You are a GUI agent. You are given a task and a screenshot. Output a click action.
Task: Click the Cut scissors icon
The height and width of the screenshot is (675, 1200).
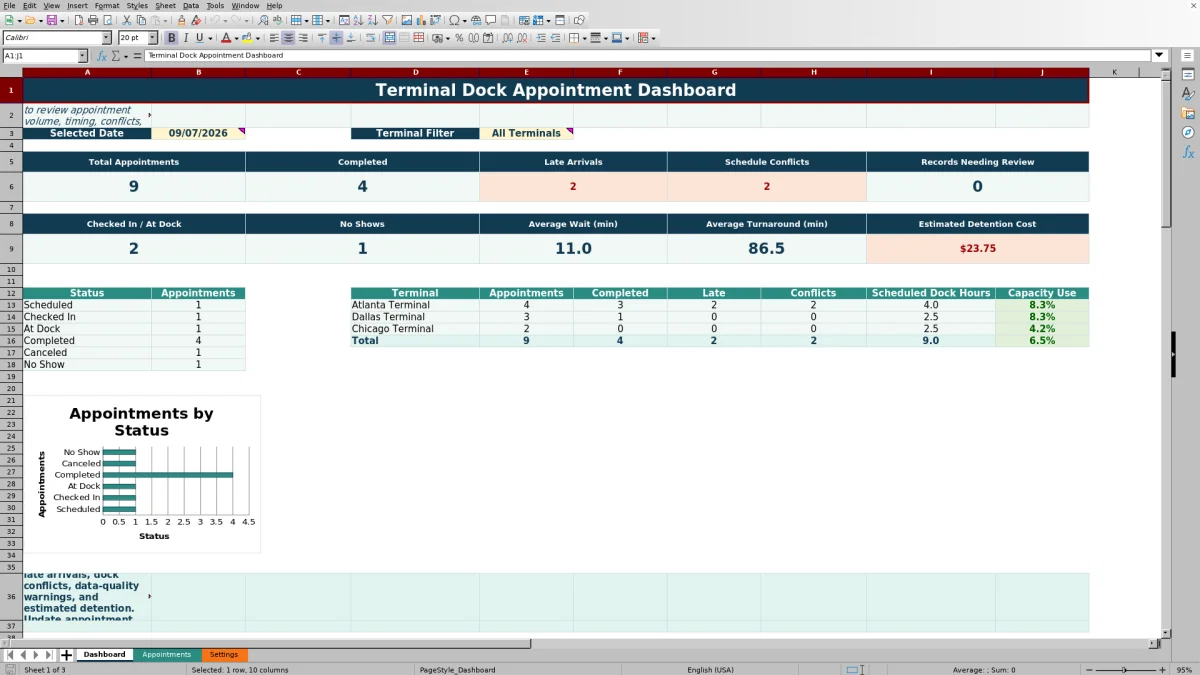[x=127, y=20]
